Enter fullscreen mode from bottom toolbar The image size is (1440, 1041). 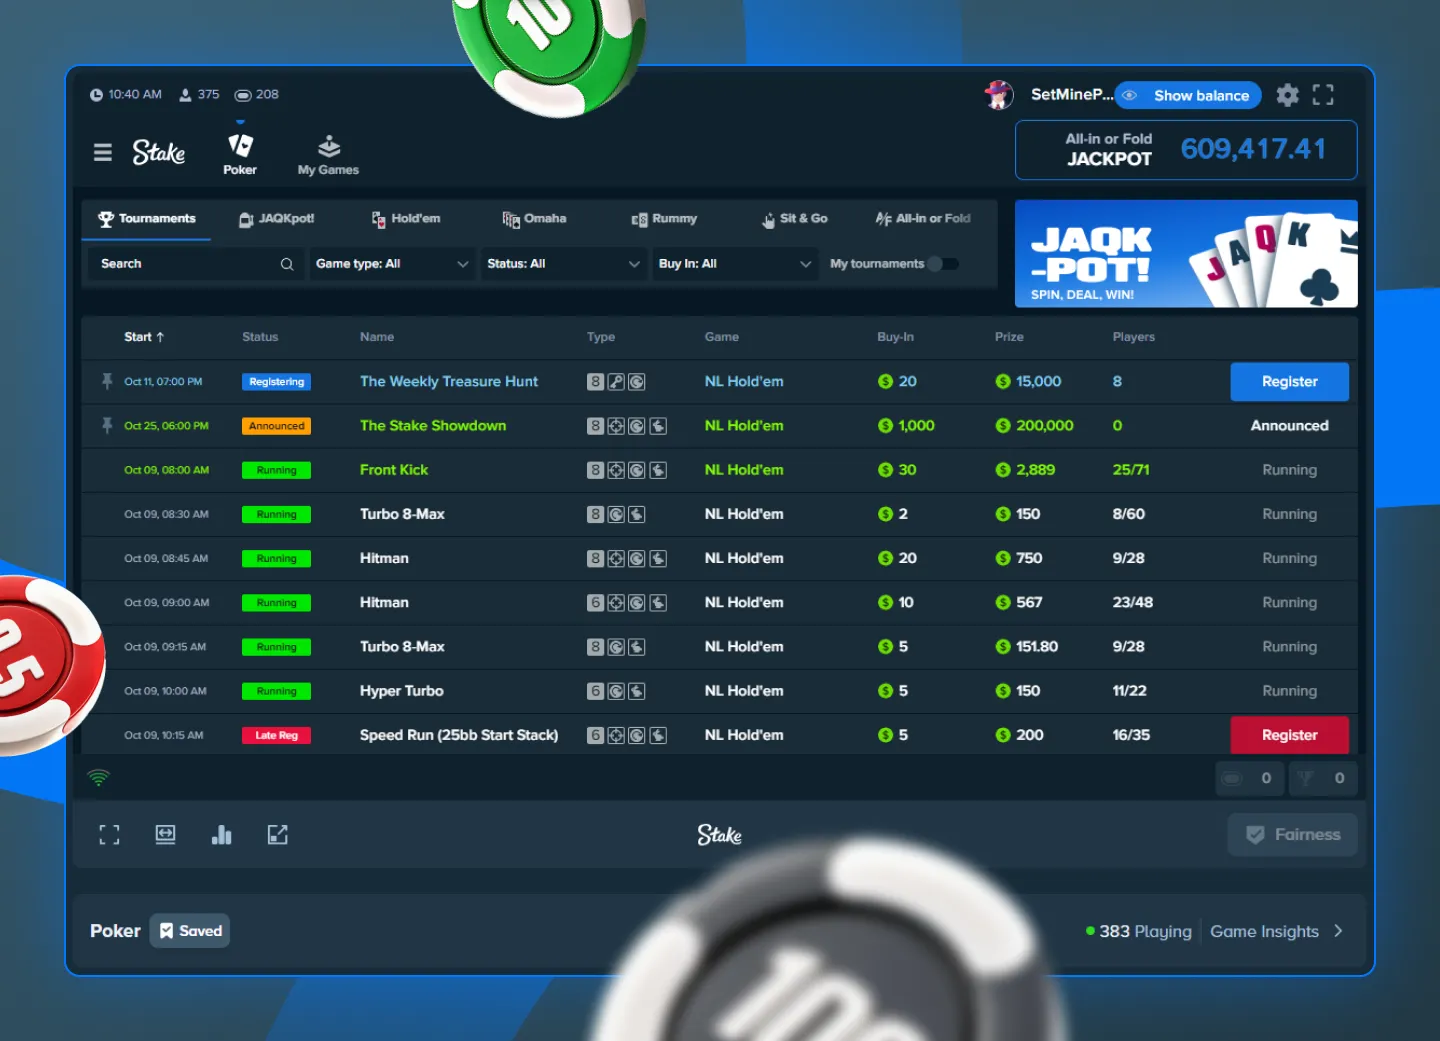[x=110, y=835]
